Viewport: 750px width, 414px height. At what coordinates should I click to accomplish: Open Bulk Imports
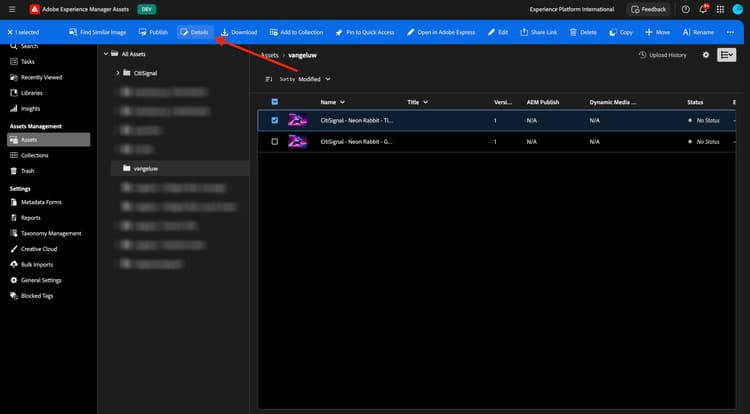(x=32, y=265)
